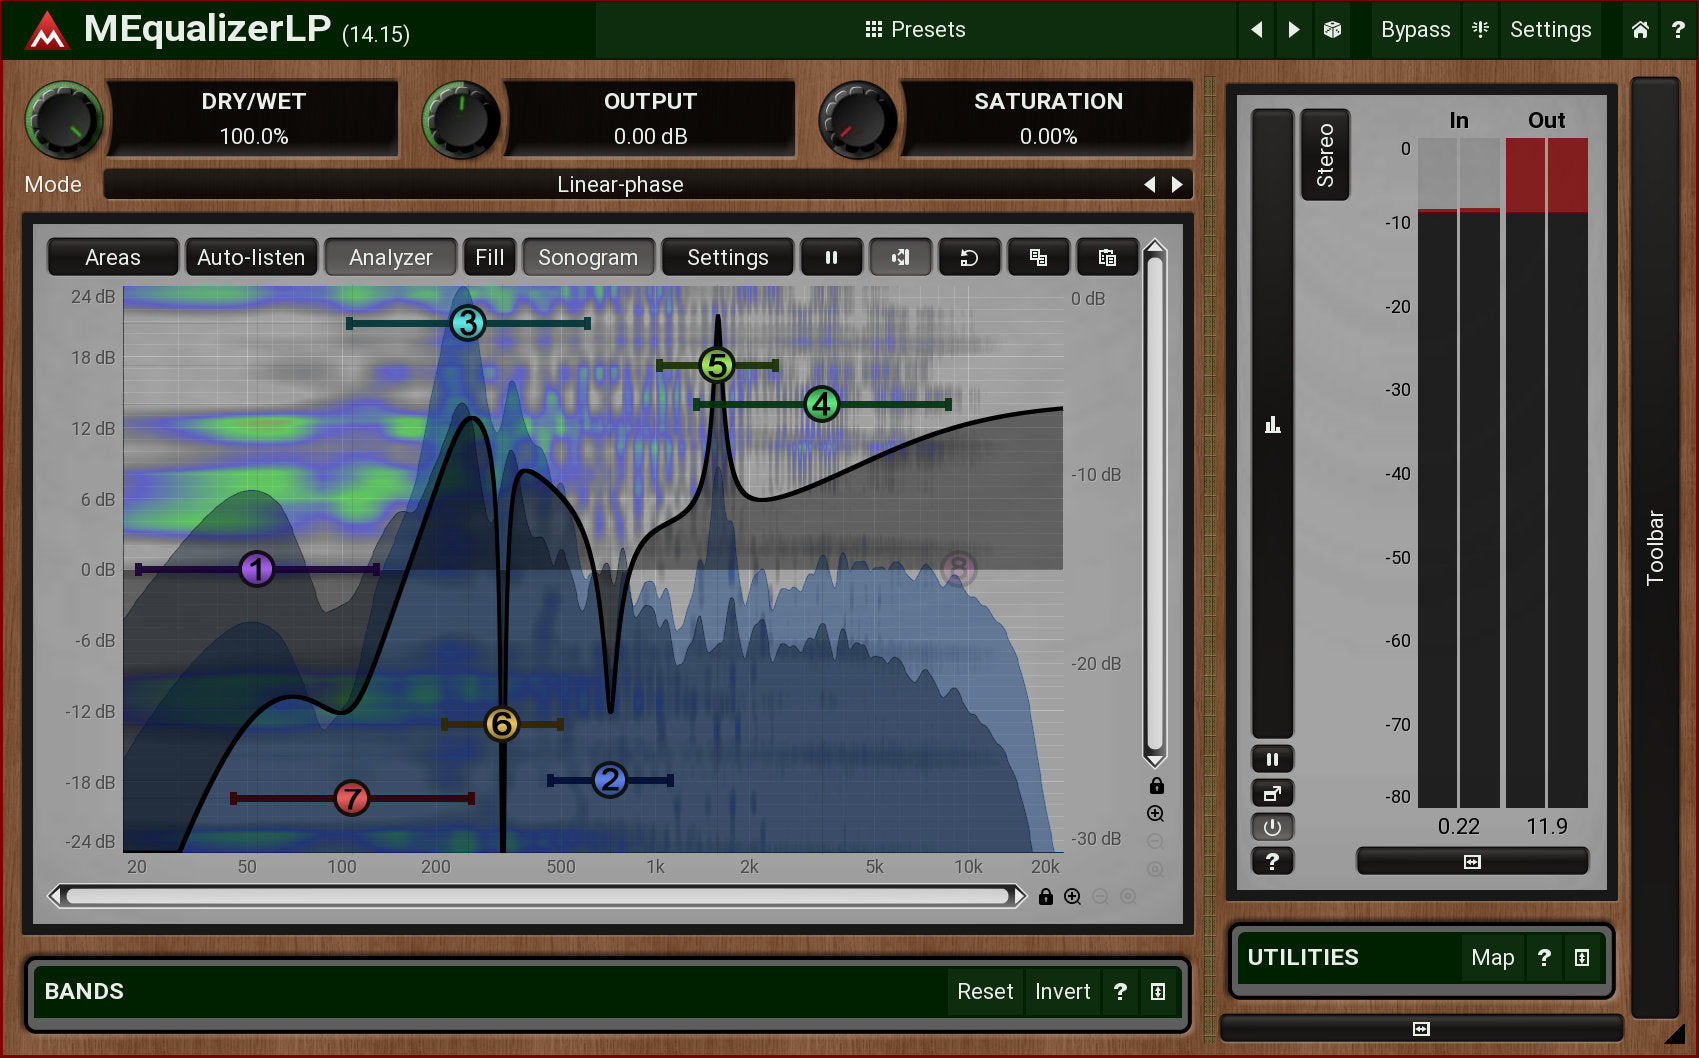The height and width of the screenshot is (1058, 1699).
Task: Toggle the Sonogram display
Action: coord(588,258)
